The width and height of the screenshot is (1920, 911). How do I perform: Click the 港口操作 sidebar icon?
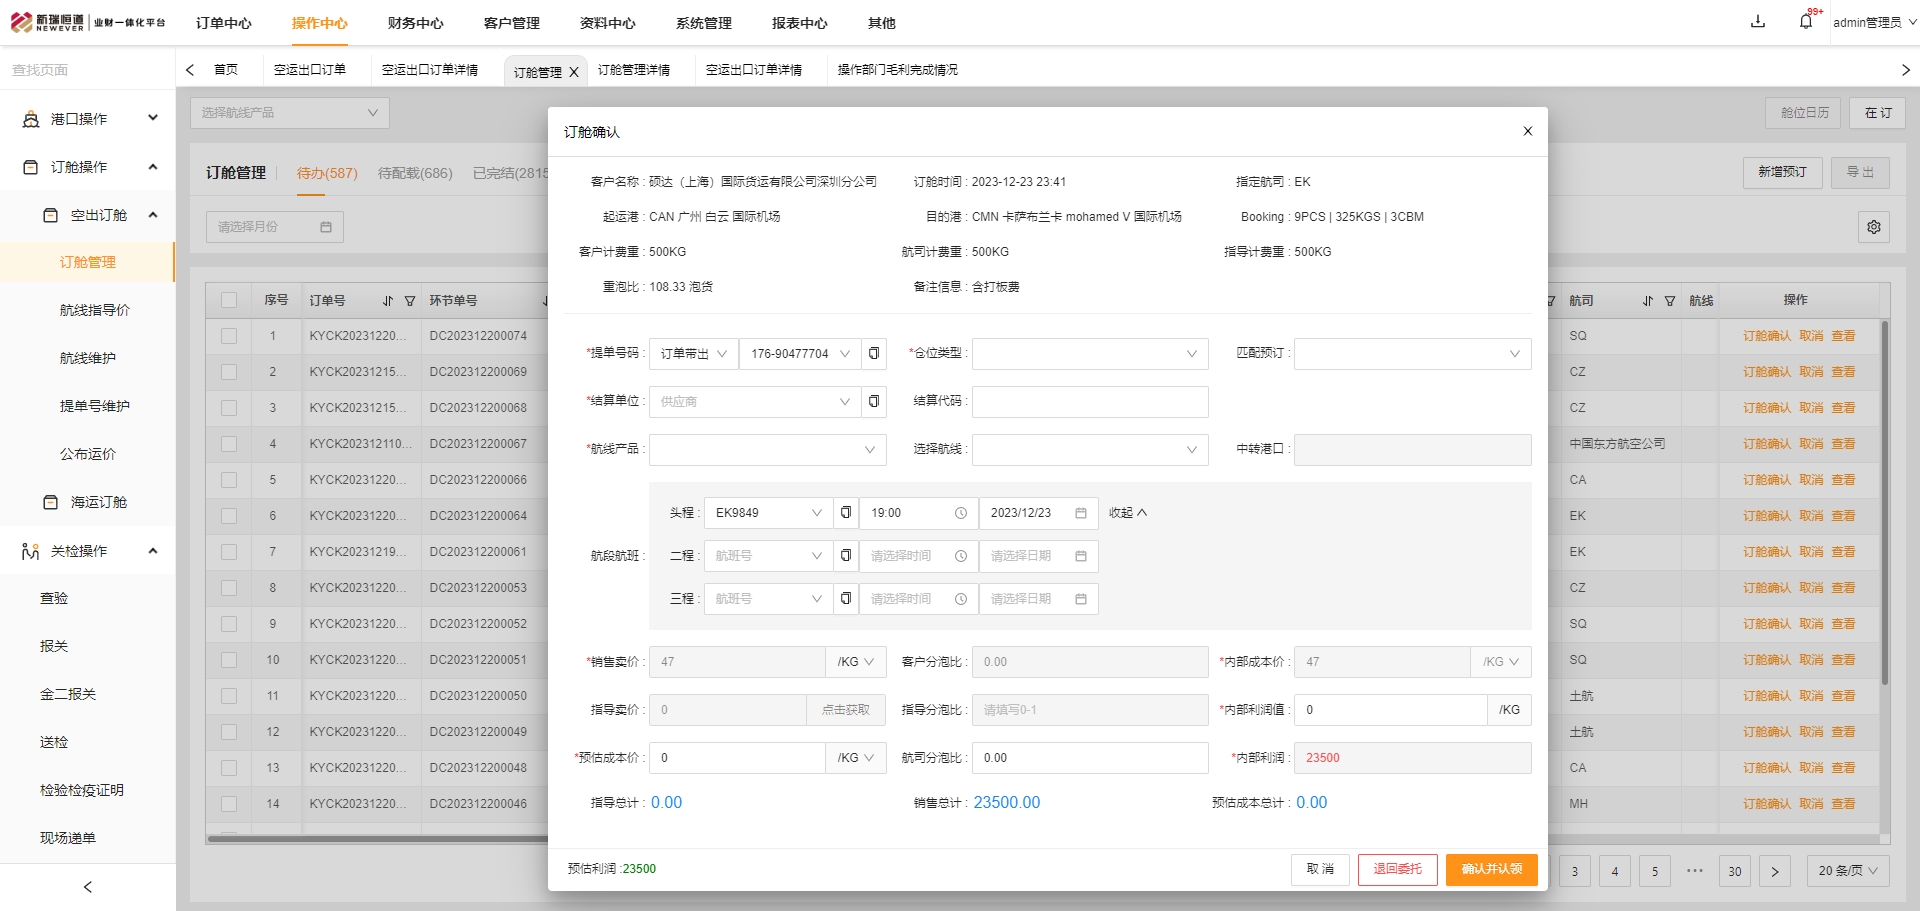point(31,119)
